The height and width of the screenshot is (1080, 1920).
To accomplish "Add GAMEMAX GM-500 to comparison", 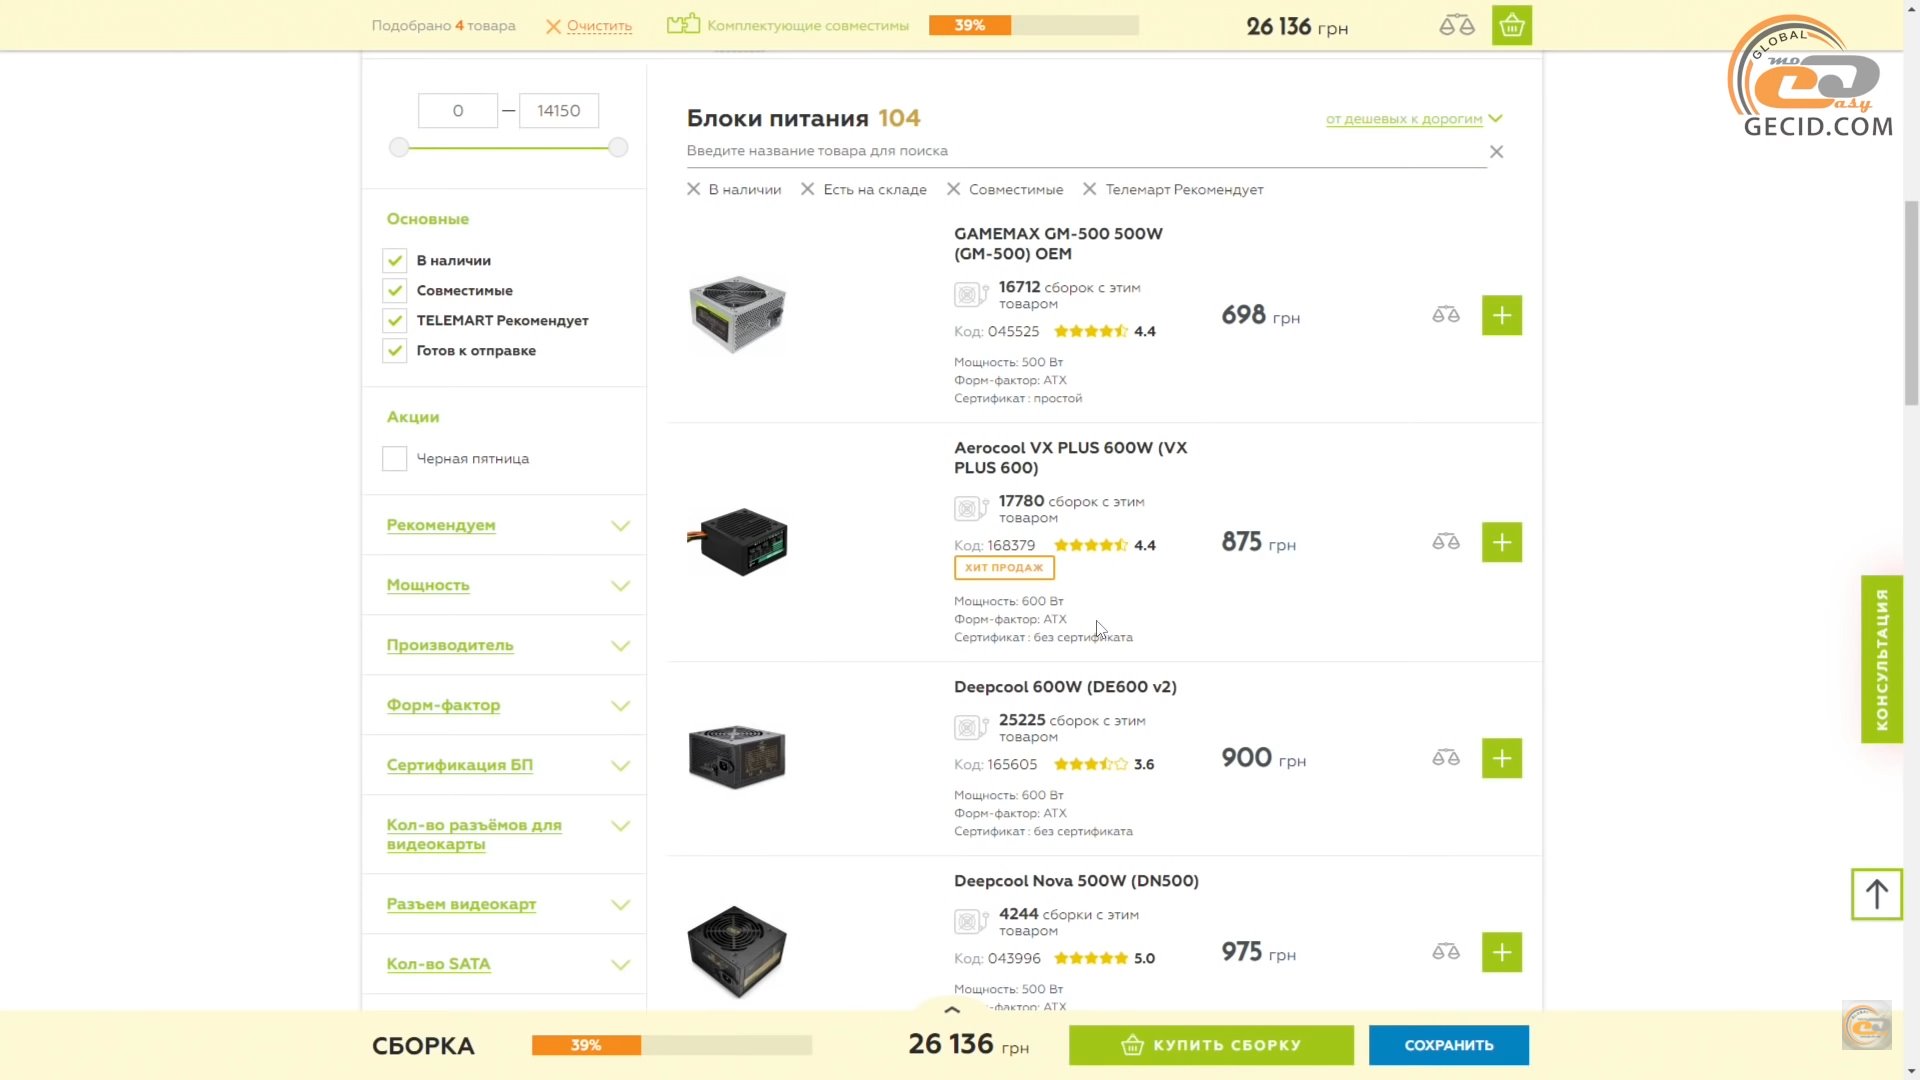I will click(x=1446, y=315).
